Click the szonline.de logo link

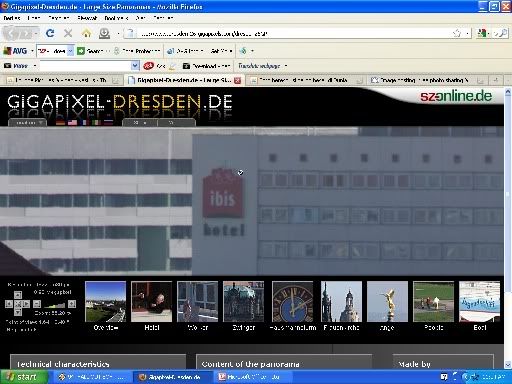pyautogui.click(x=456, y=96)
